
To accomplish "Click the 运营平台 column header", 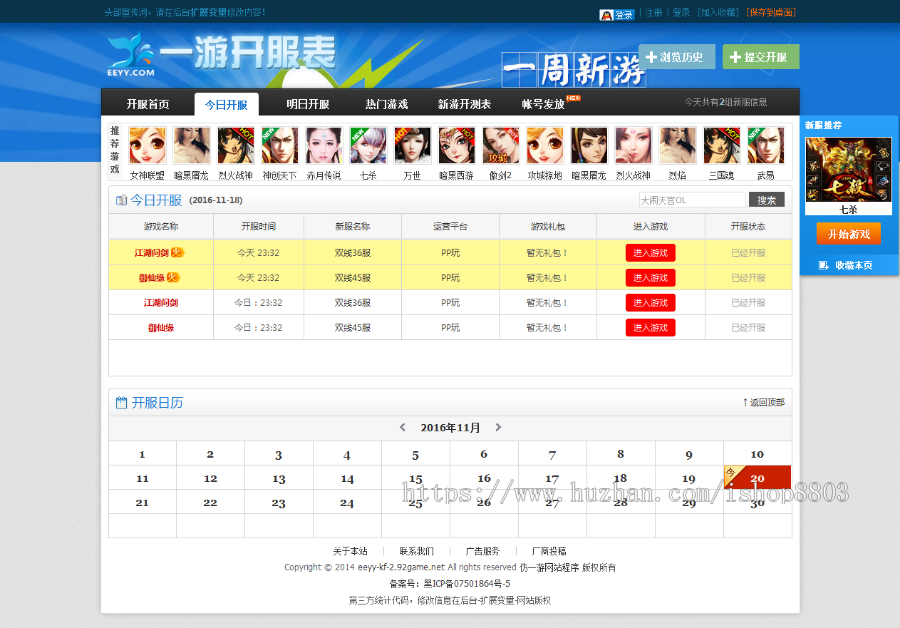I will (450, 226).
